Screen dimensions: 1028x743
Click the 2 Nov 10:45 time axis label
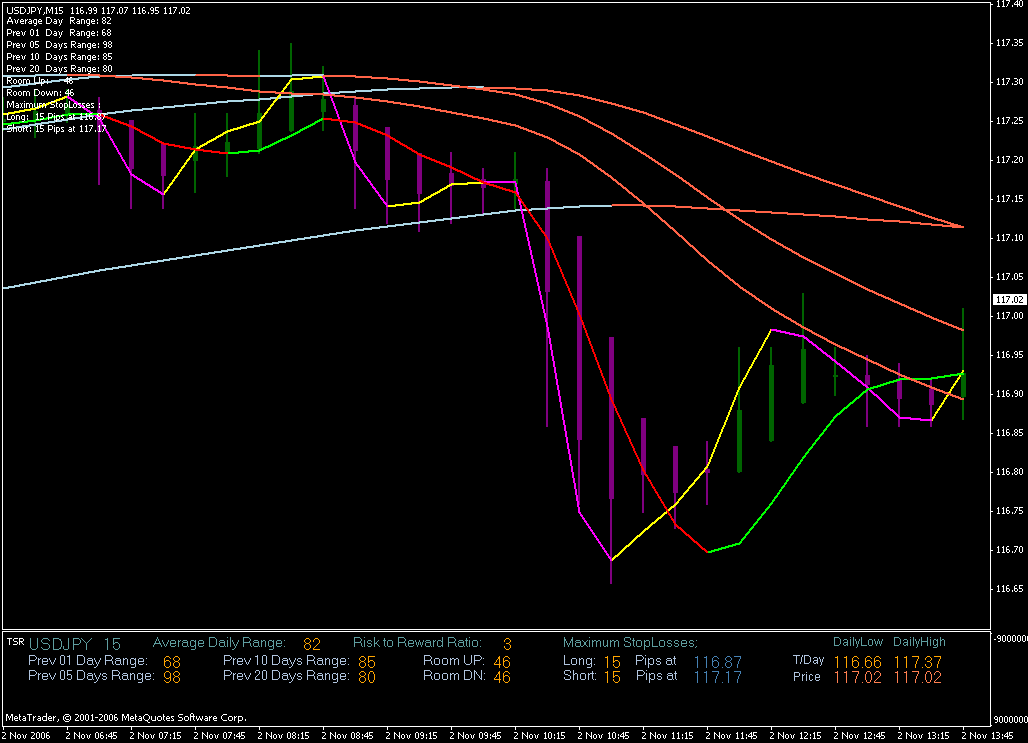(x=610, y=735)
